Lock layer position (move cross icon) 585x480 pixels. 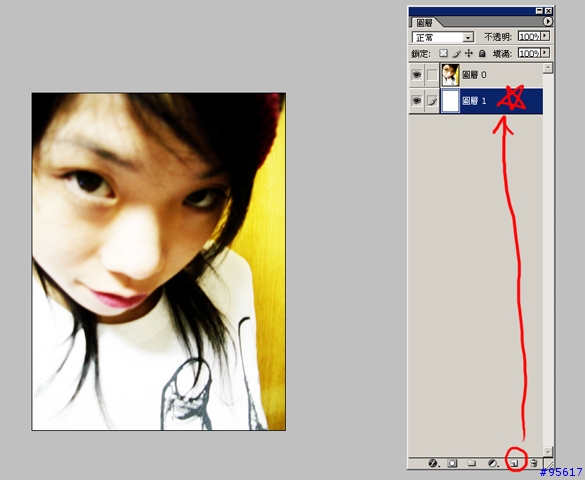pos(469,53)
